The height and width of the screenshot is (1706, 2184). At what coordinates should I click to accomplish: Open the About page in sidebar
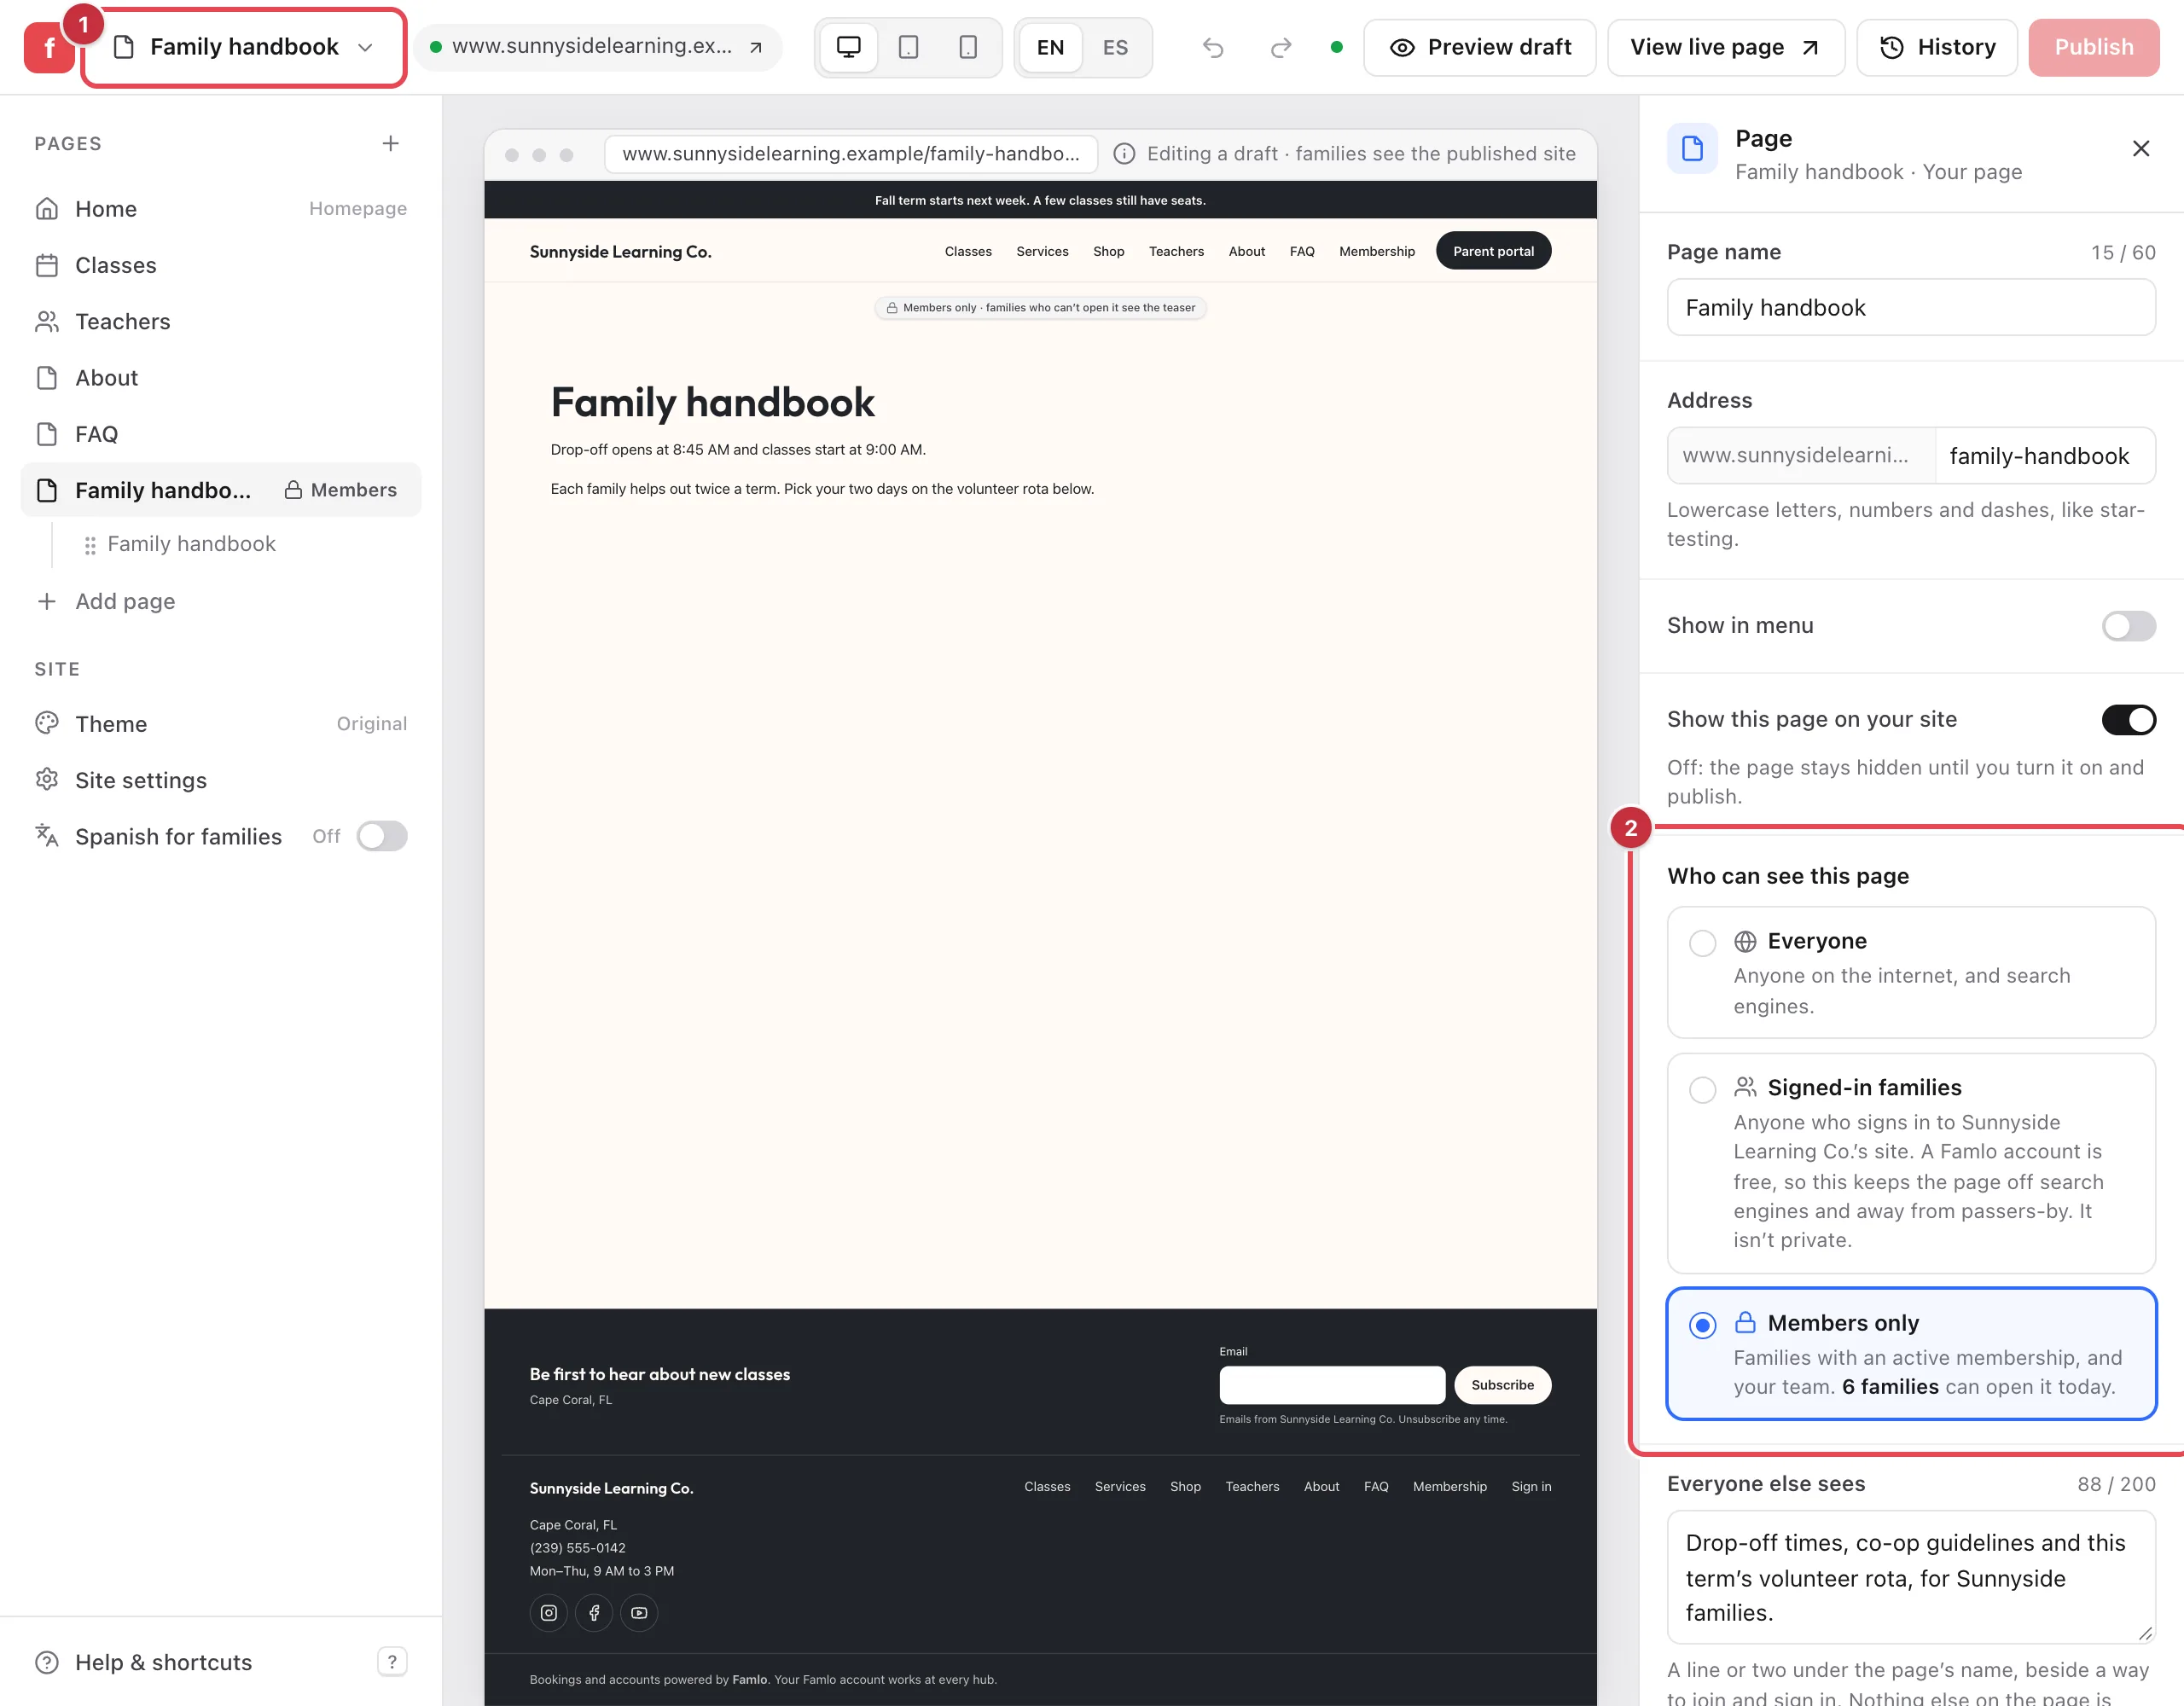coord(221,377)
